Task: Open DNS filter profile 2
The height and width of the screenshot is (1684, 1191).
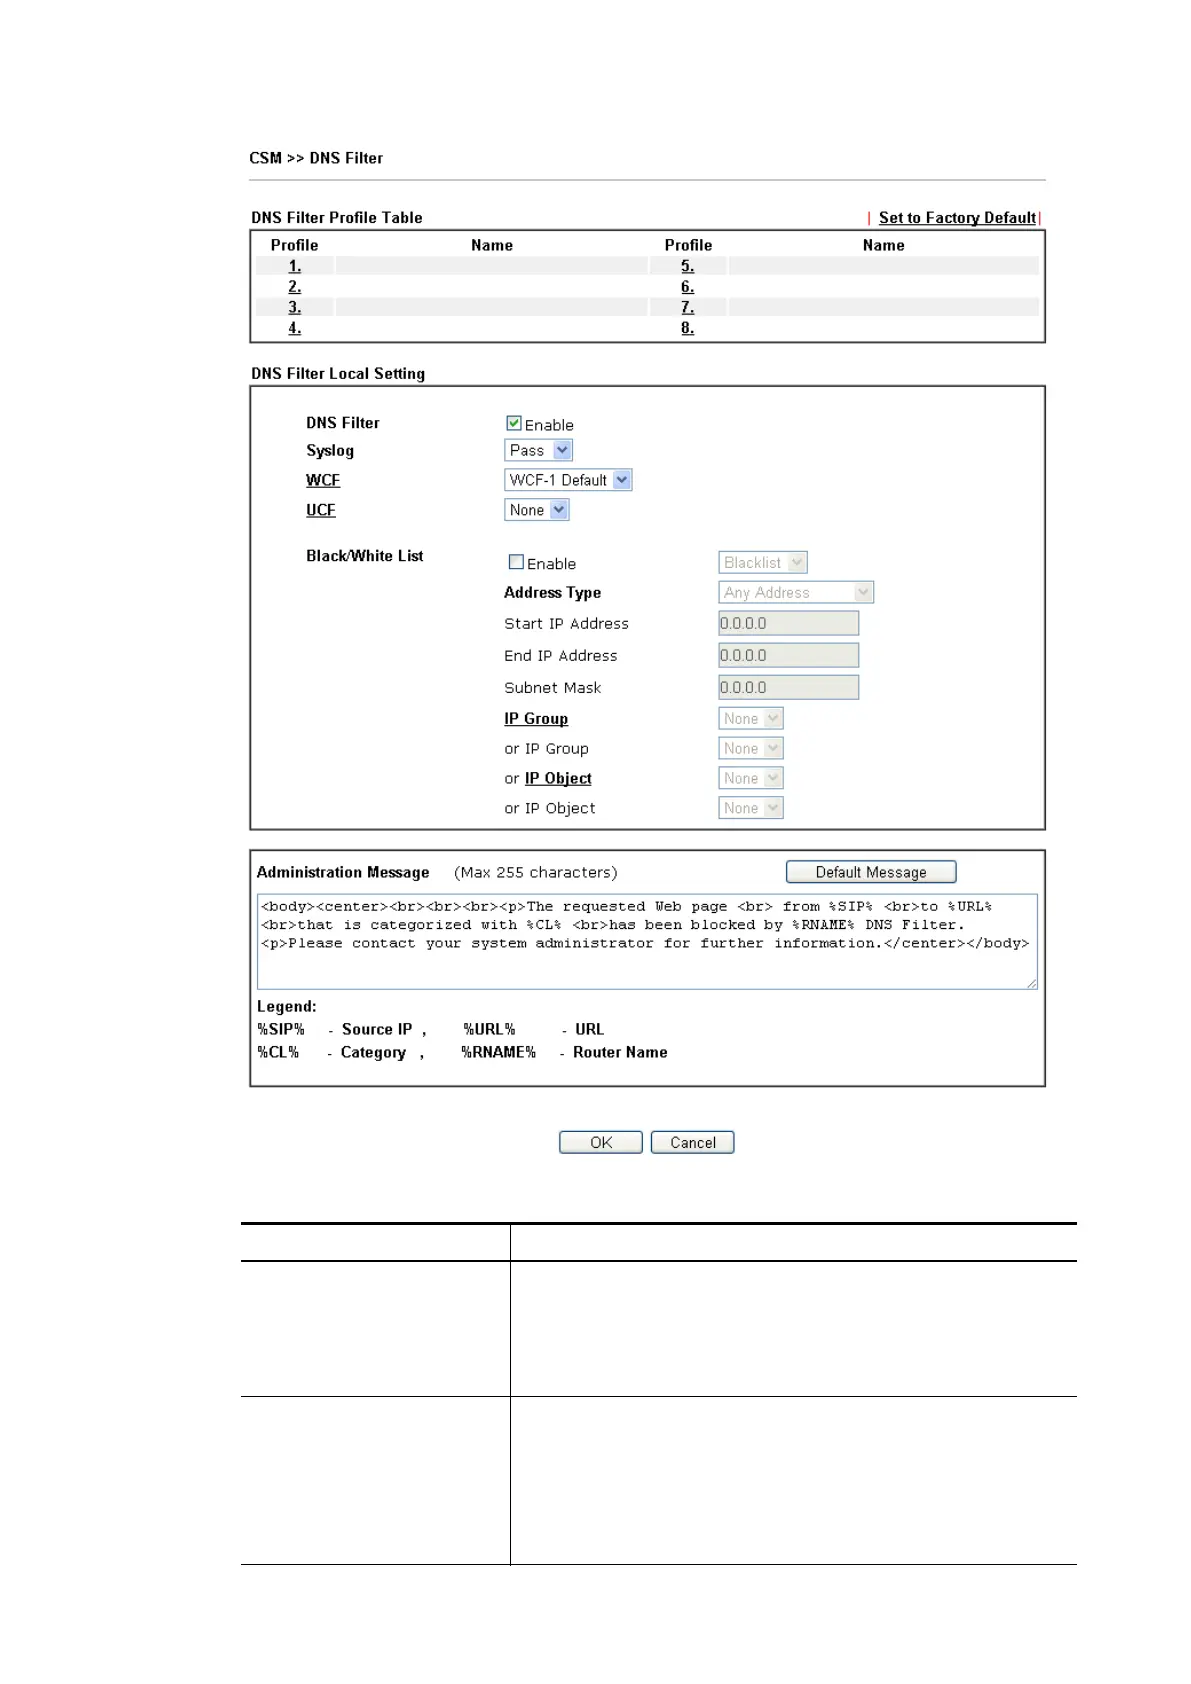Action: coord(295,287)
